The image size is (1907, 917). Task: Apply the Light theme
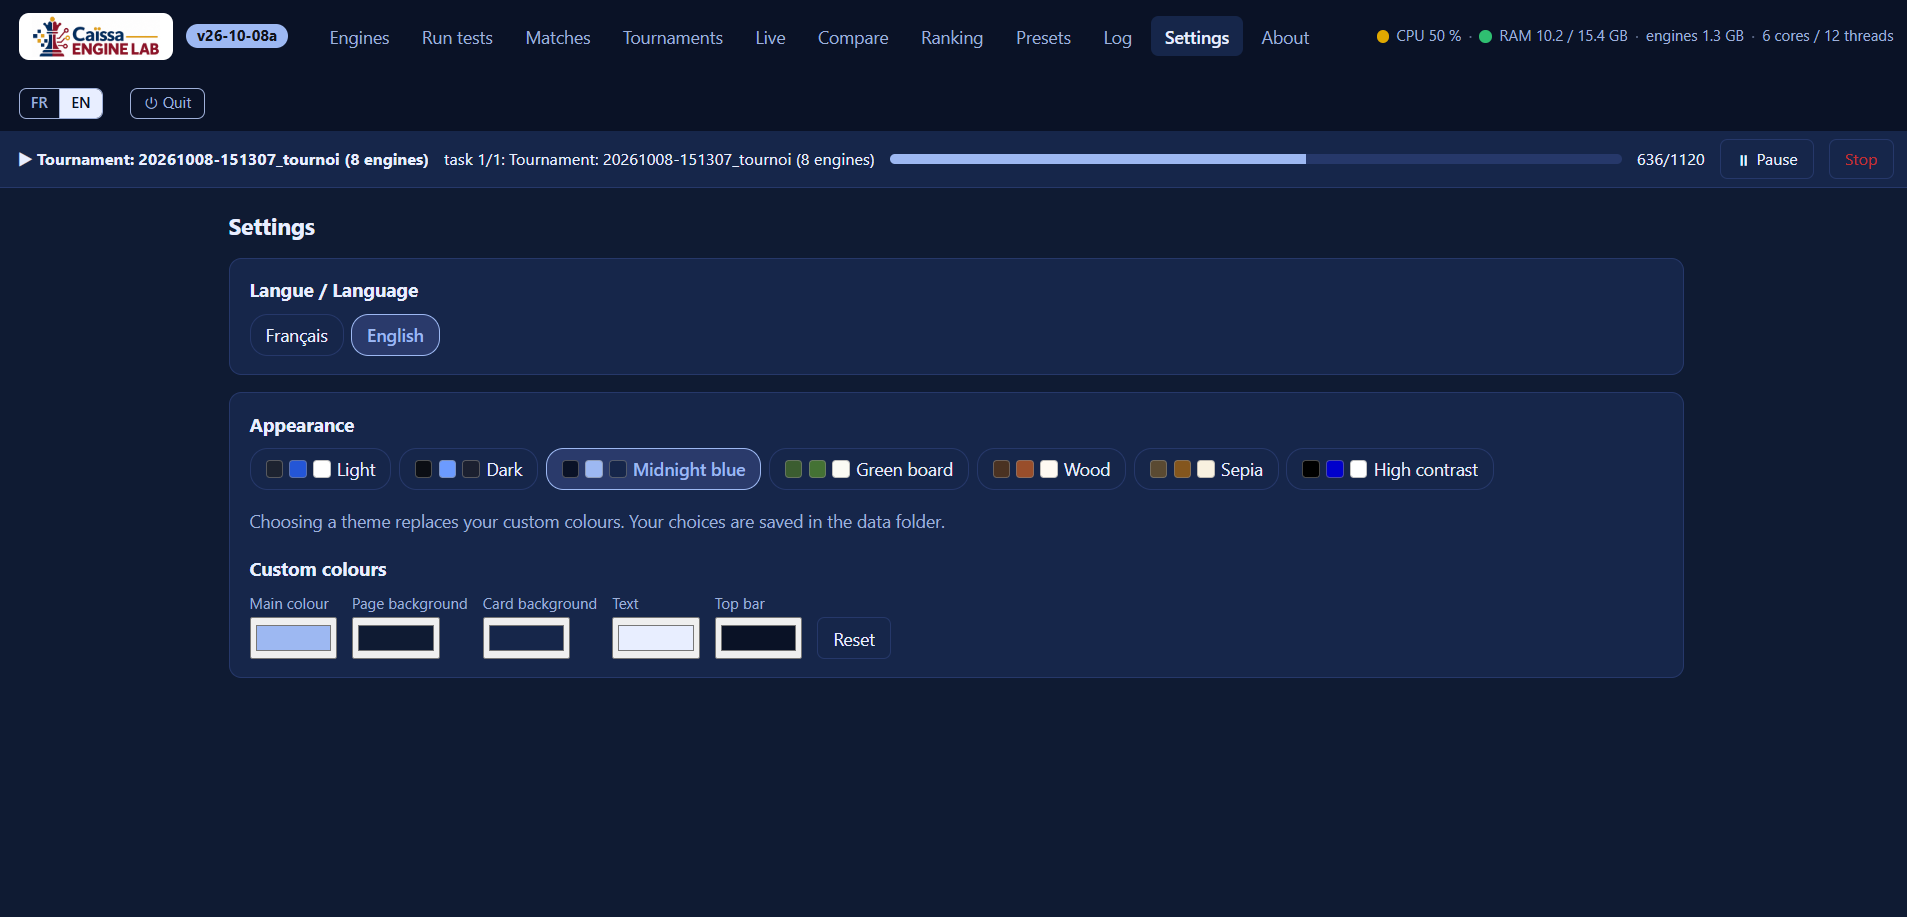[320, 469]
